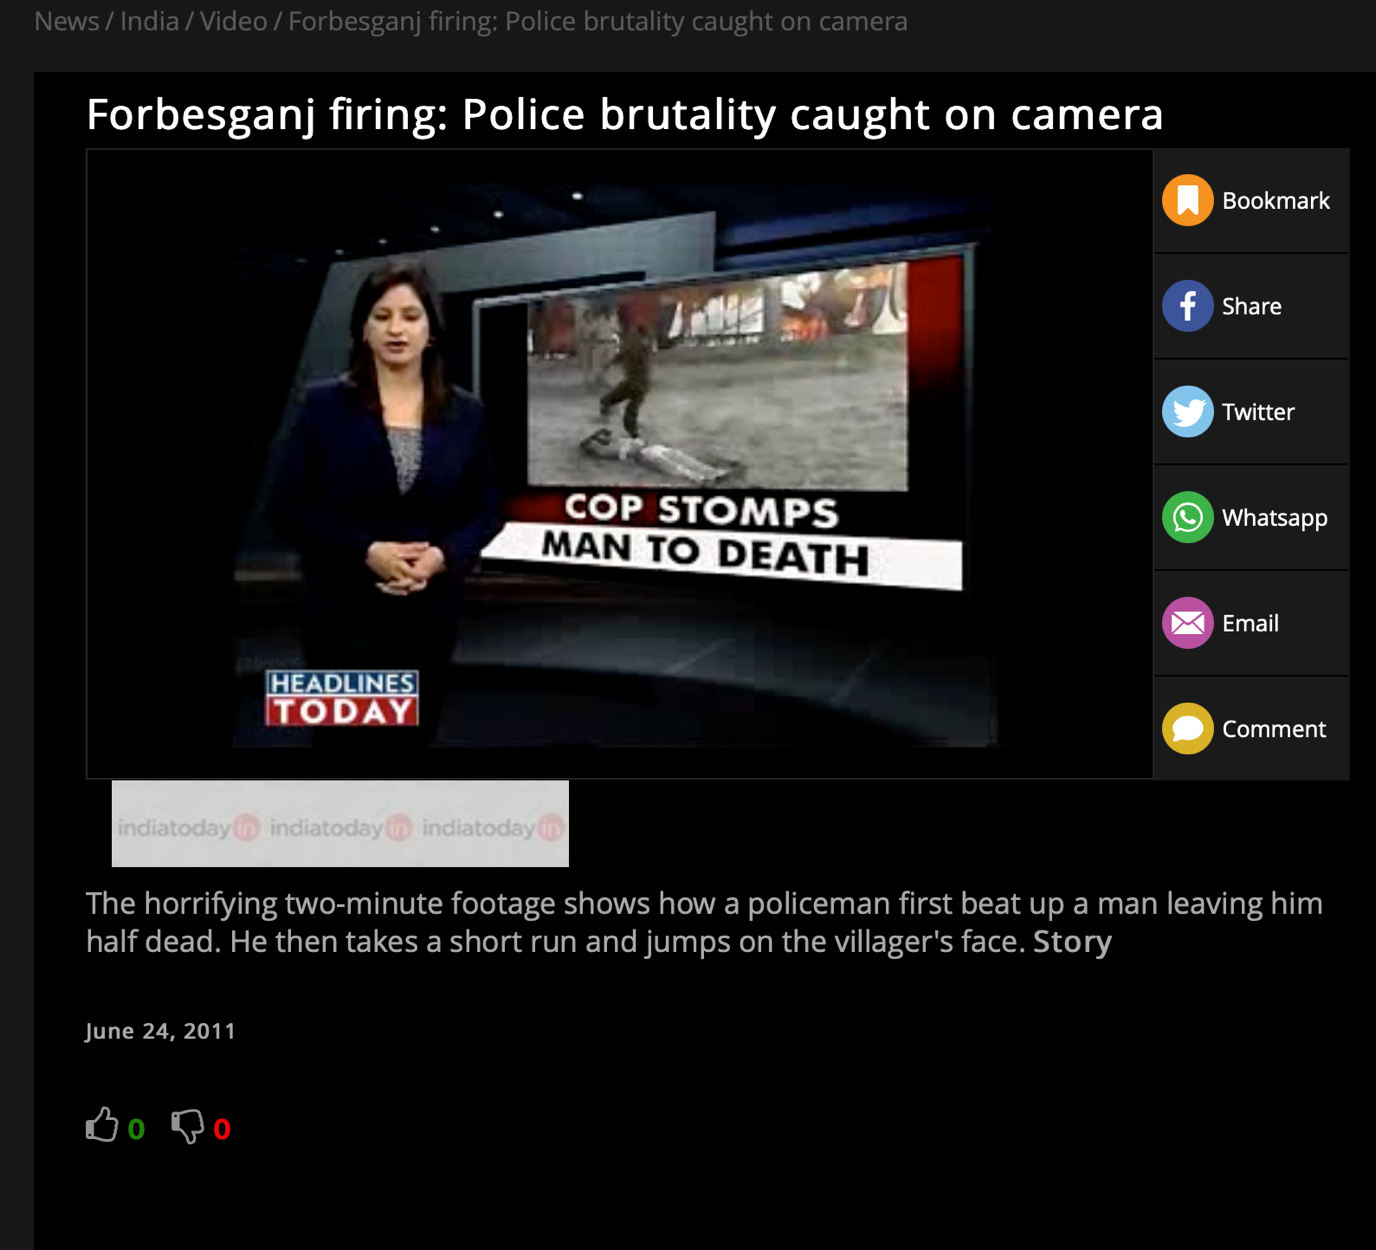
Task: Click the Whatsapp label text
Action: 1275,518
